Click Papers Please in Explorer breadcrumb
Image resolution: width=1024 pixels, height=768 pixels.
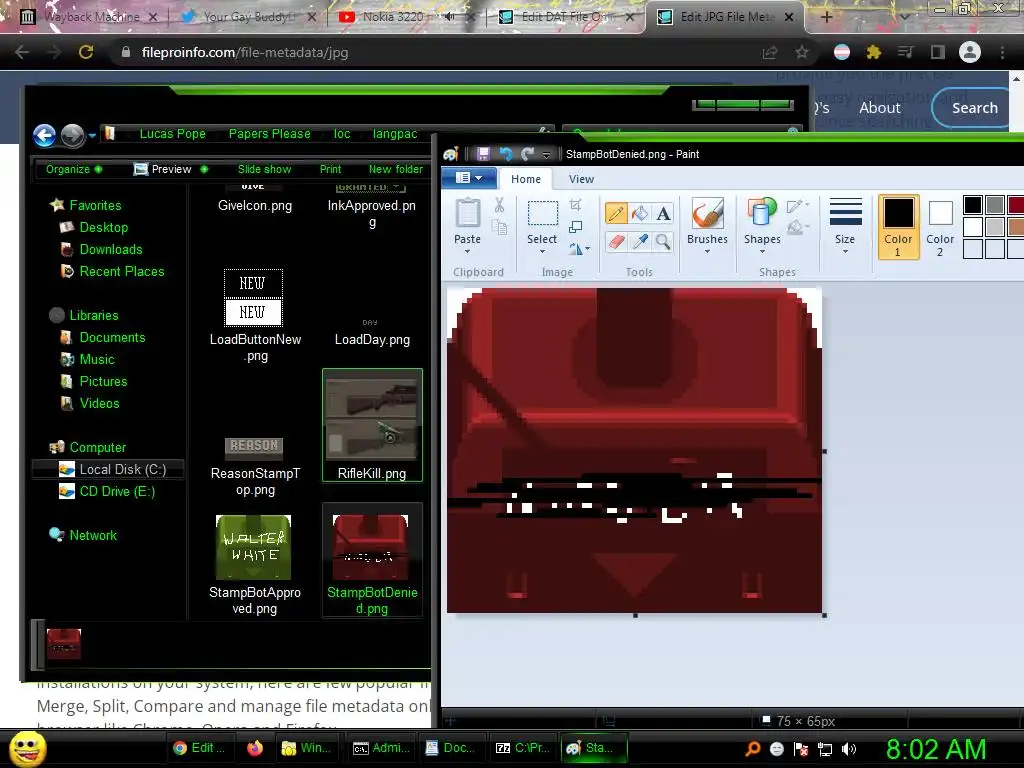pyautogui.click(x=269, y=134)
